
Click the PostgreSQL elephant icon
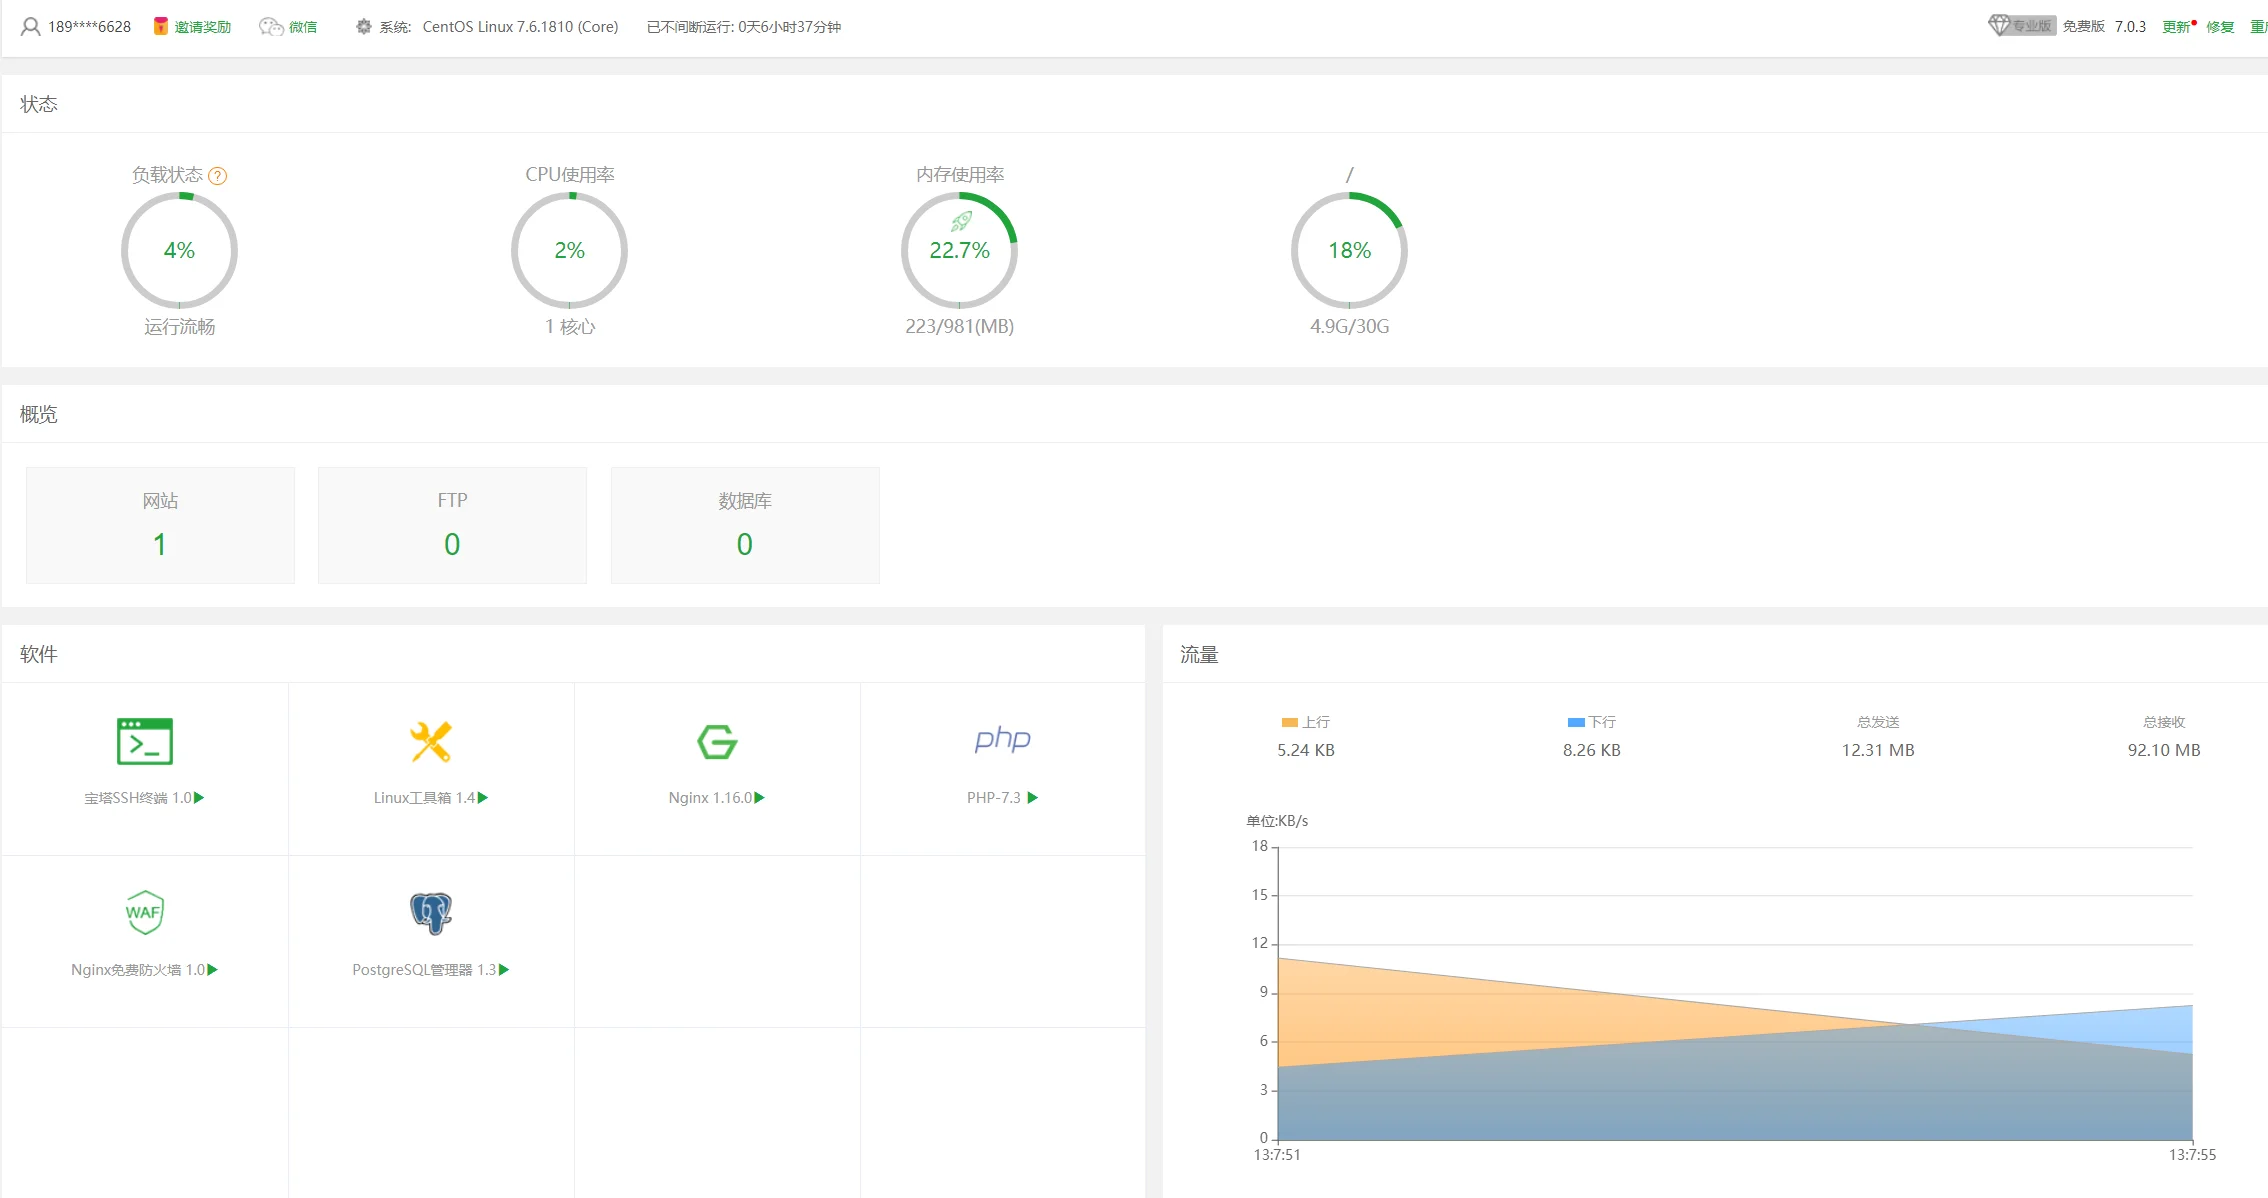[431, 912]
